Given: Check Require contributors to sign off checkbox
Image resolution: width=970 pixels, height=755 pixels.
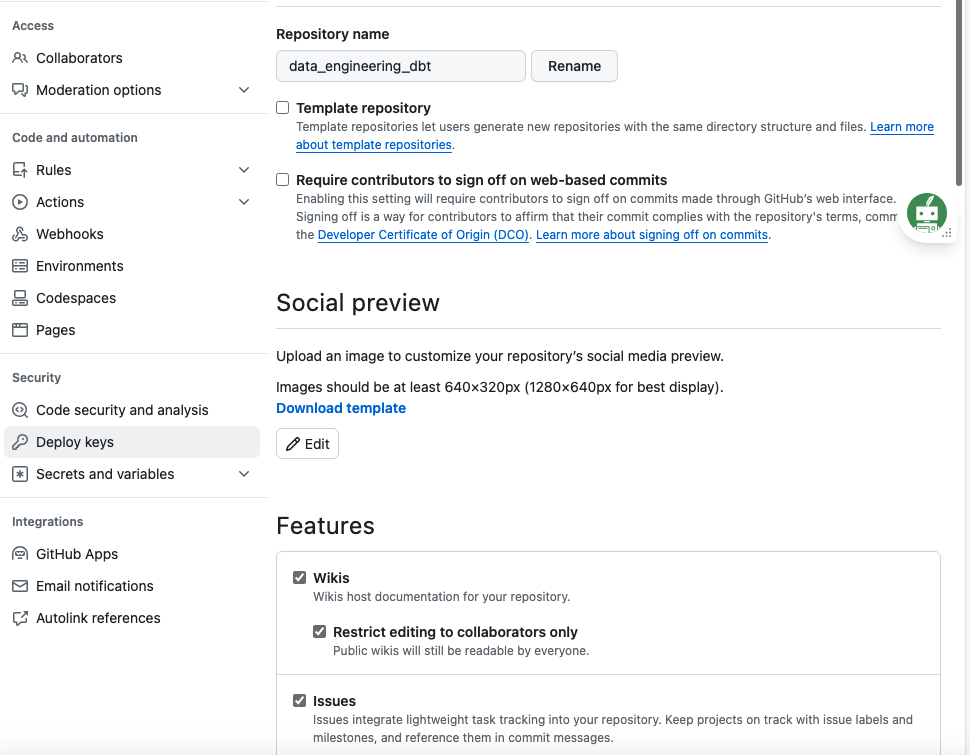Looking at the screenshot, I should [283, 180].
